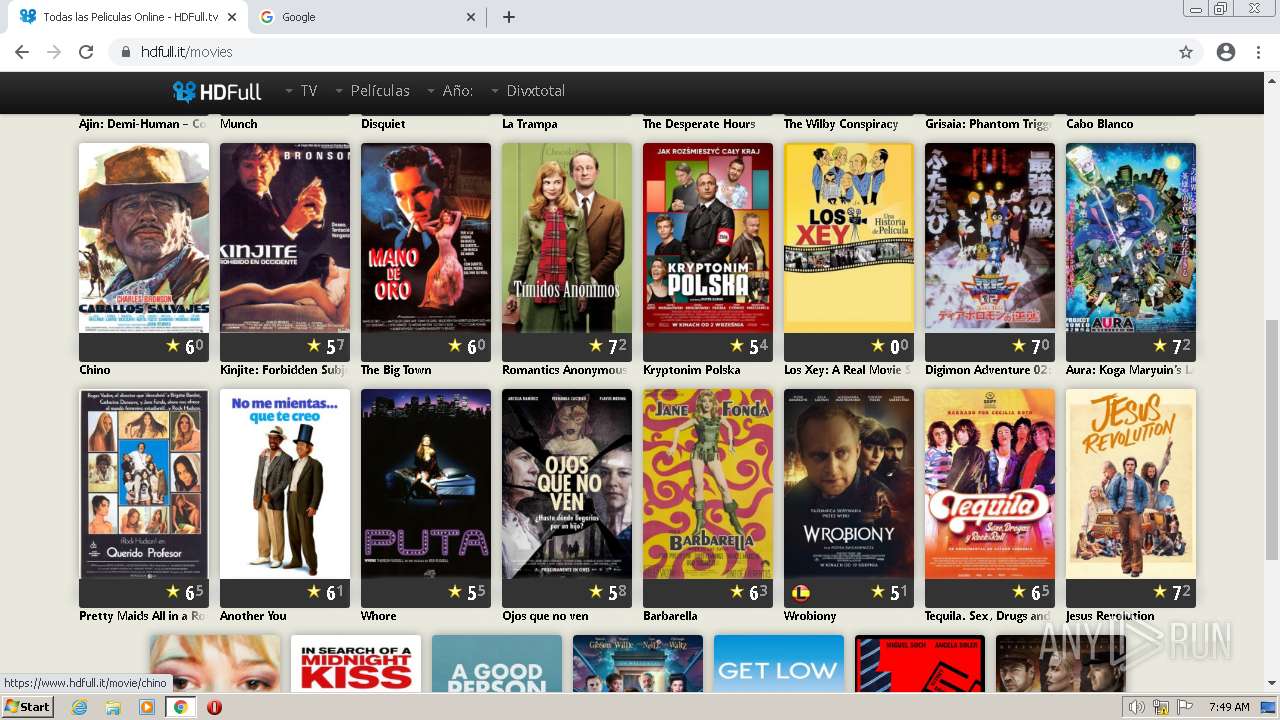Open Ojos que no ven poster
The height and width of the screenshot is (720, 1280).
click(x=567, y=484)
